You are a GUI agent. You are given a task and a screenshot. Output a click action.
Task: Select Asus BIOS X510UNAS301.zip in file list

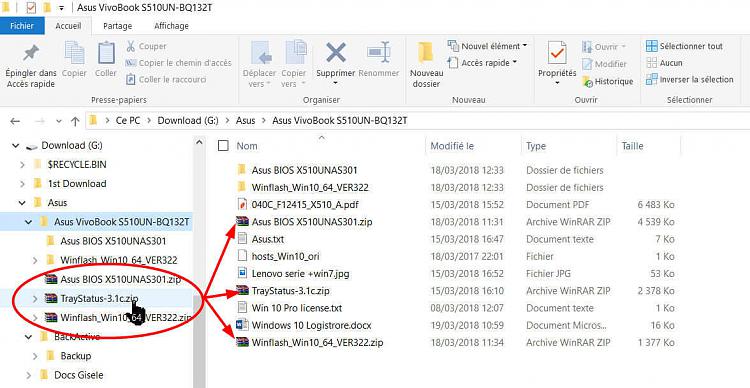pyautogui.click(x=312, y=222)
